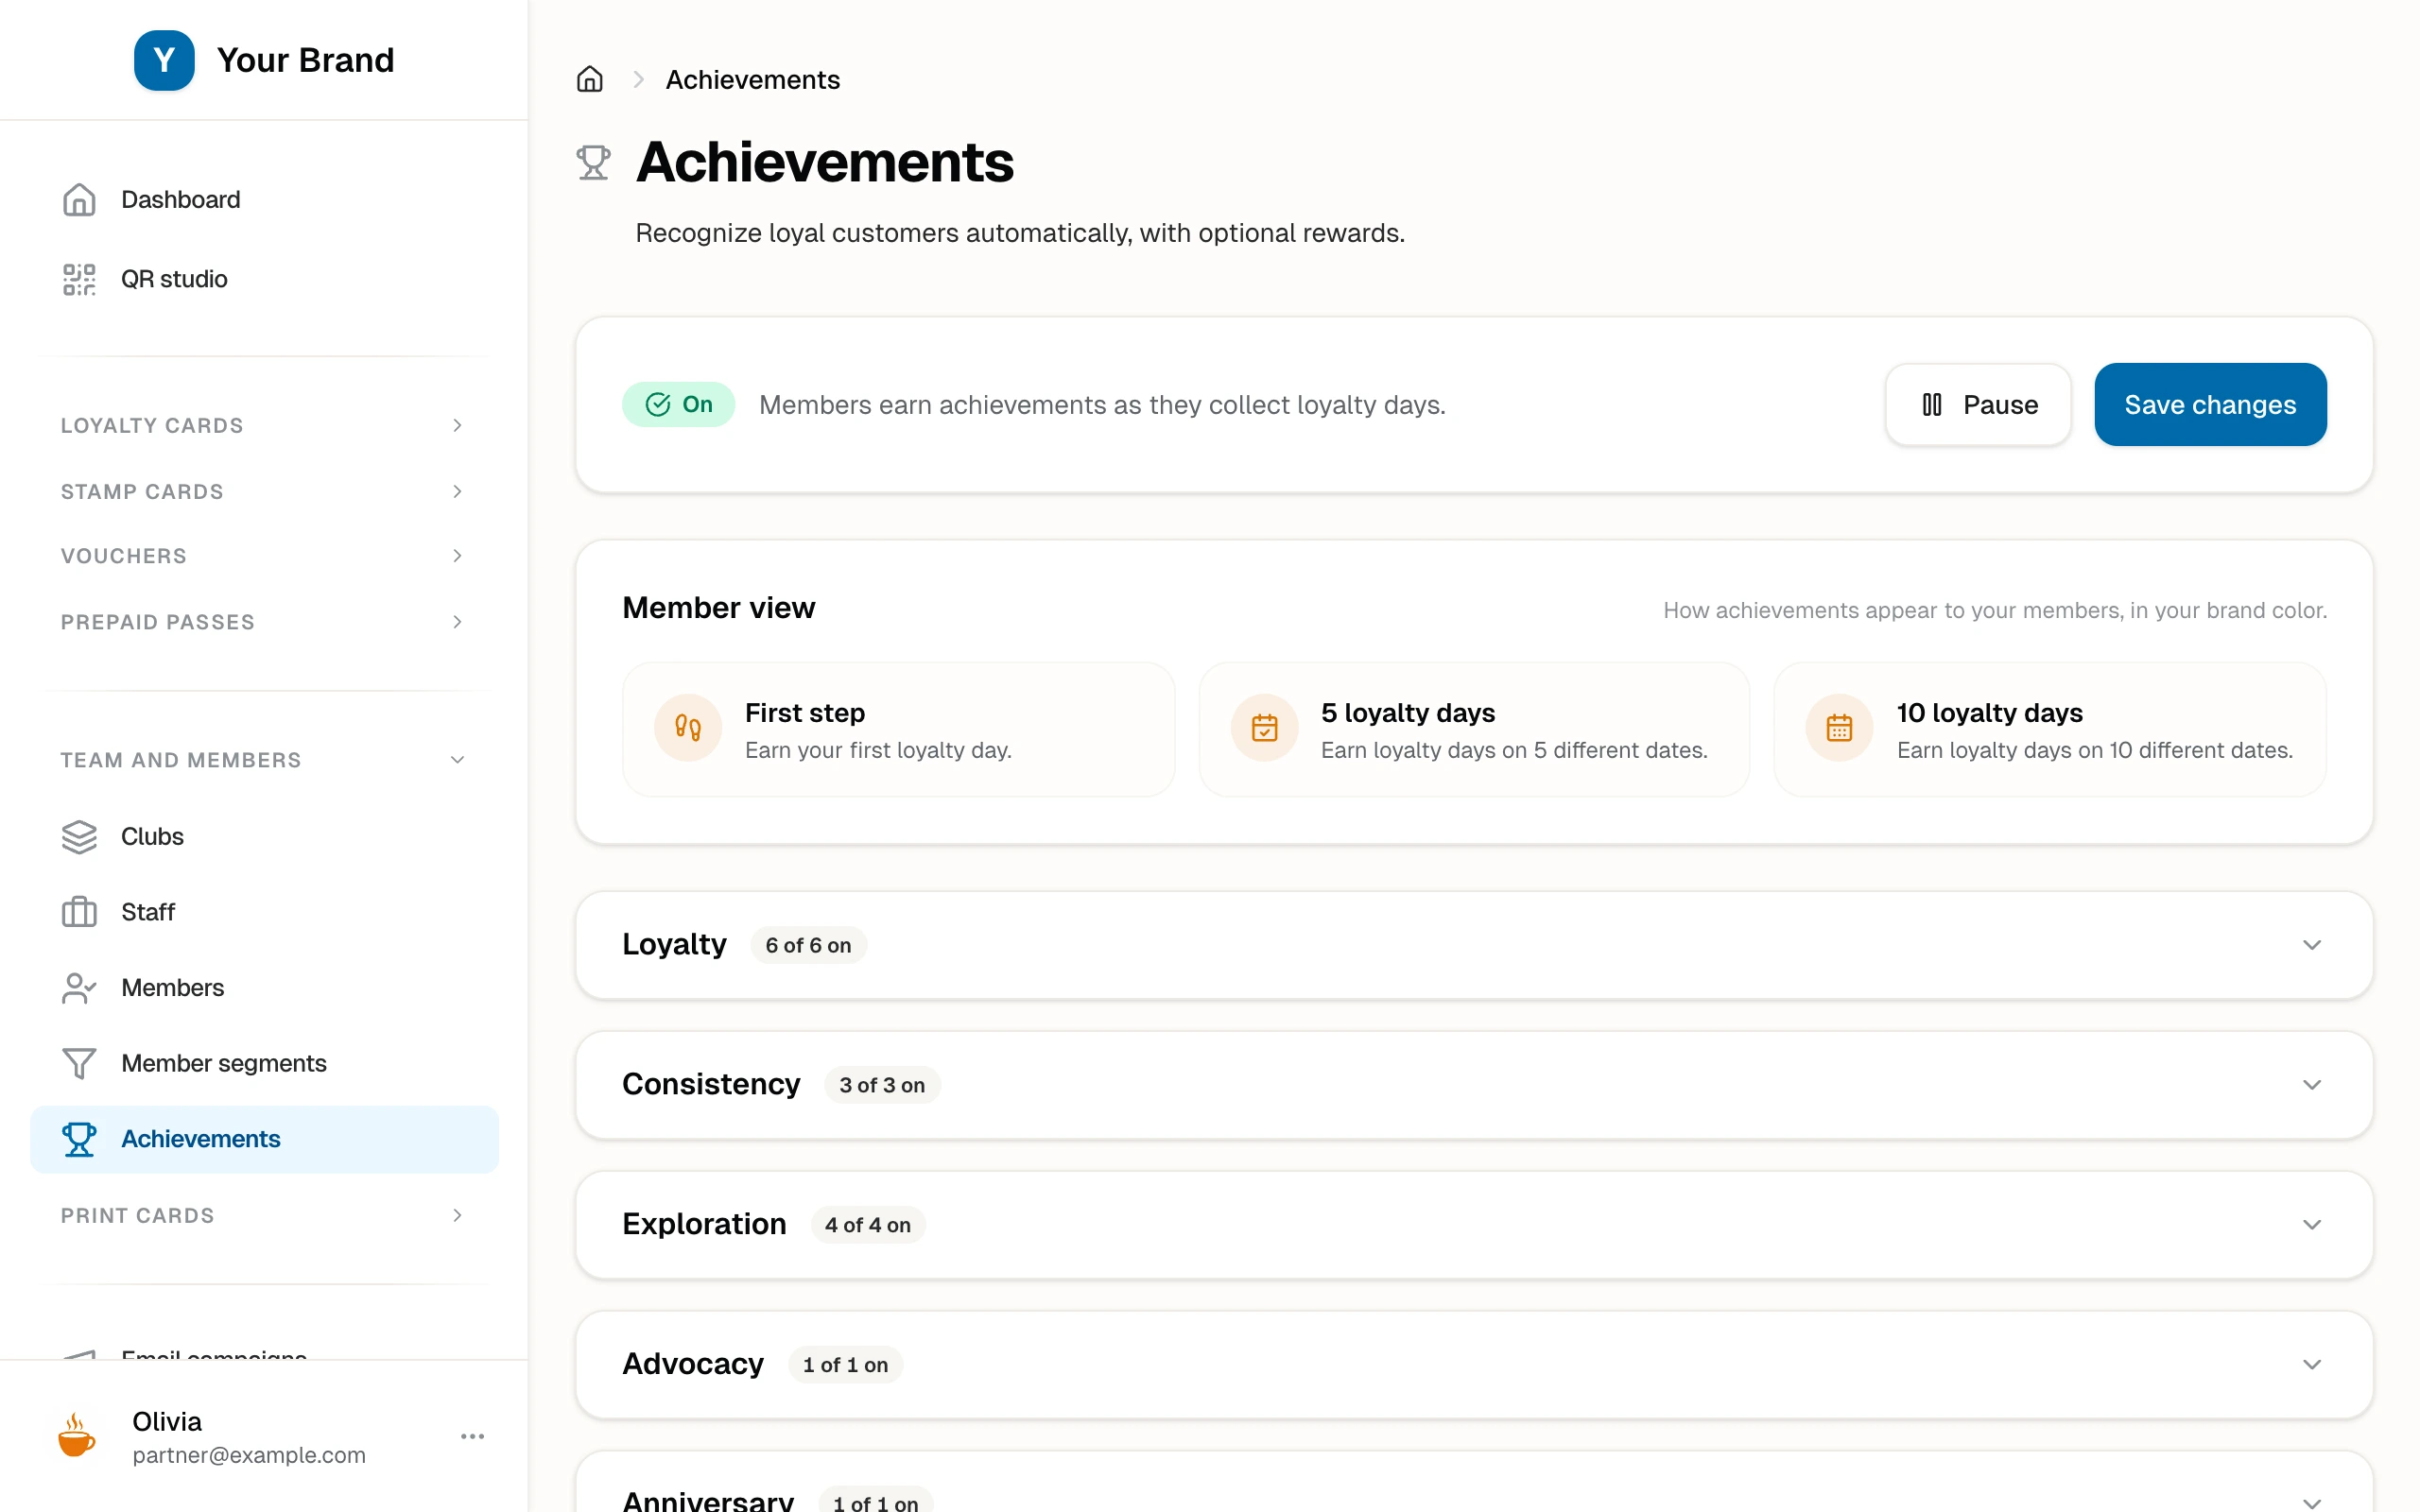Click the 5 loyalty days calendar icon

click(x=1264, y=728)
